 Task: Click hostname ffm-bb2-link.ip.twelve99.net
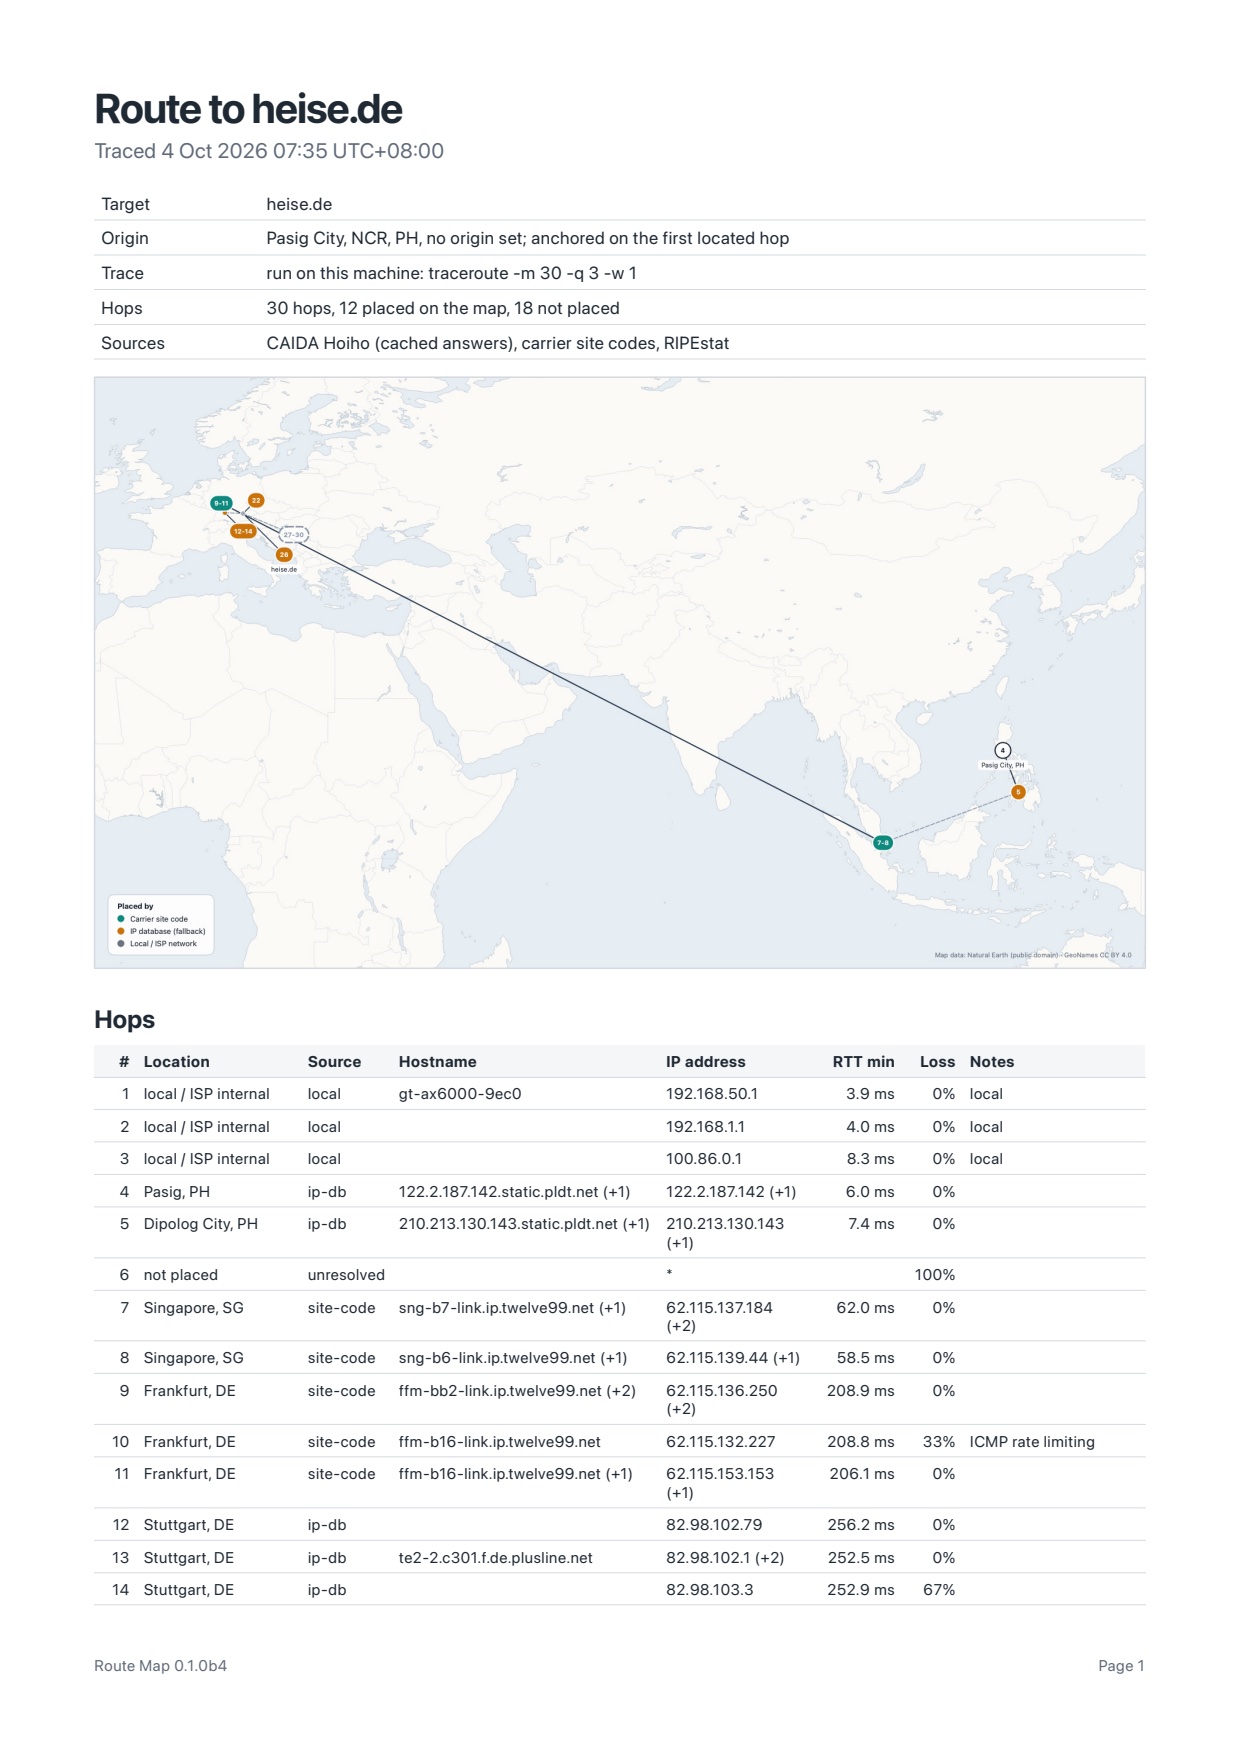coord(500,1391)
